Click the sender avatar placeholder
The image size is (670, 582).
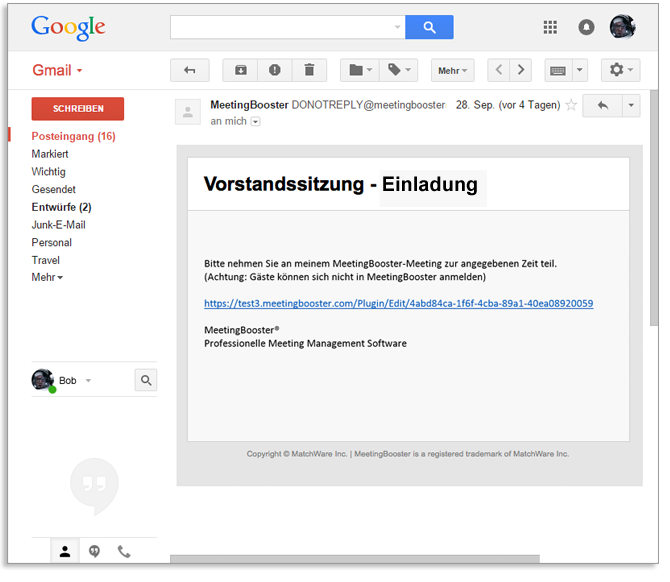(188, 112)
